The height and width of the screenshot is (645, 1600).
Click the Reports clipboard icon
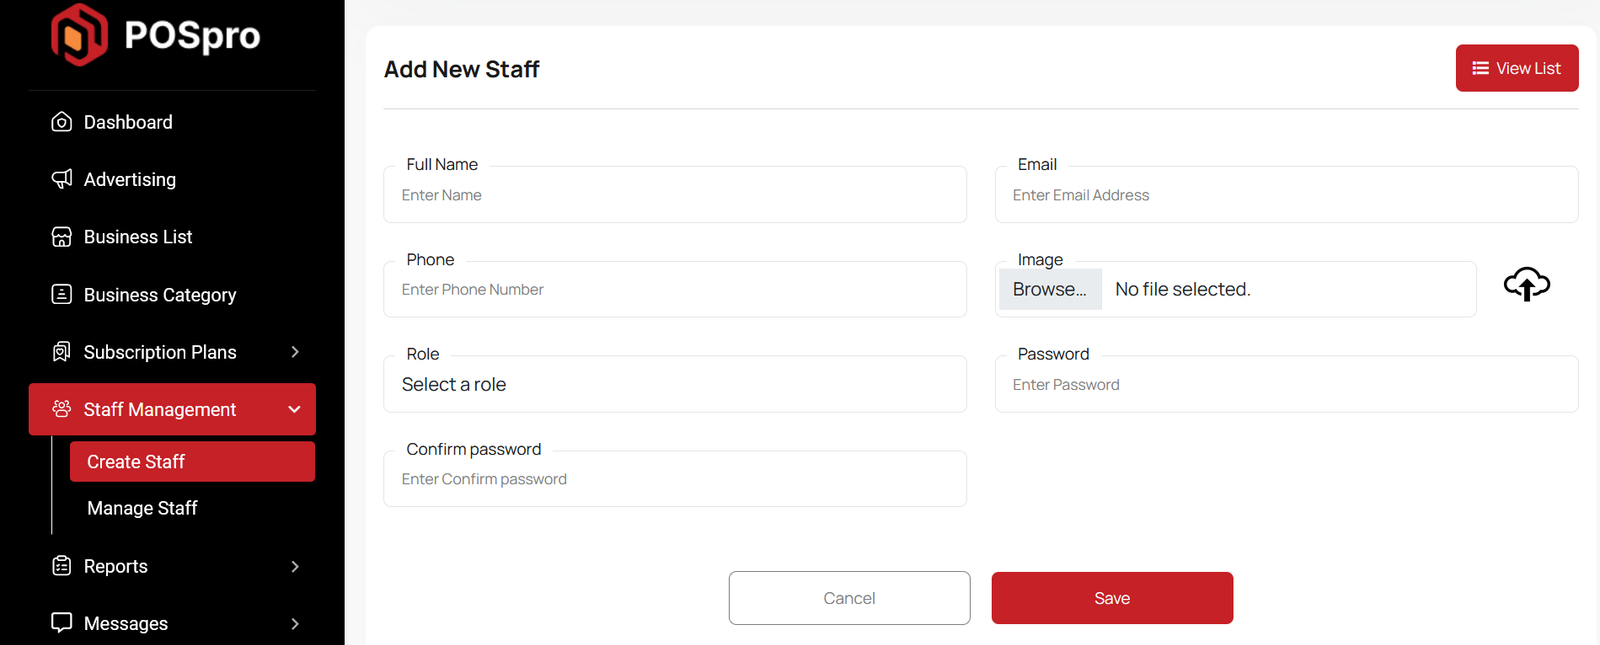pos(62,566)
